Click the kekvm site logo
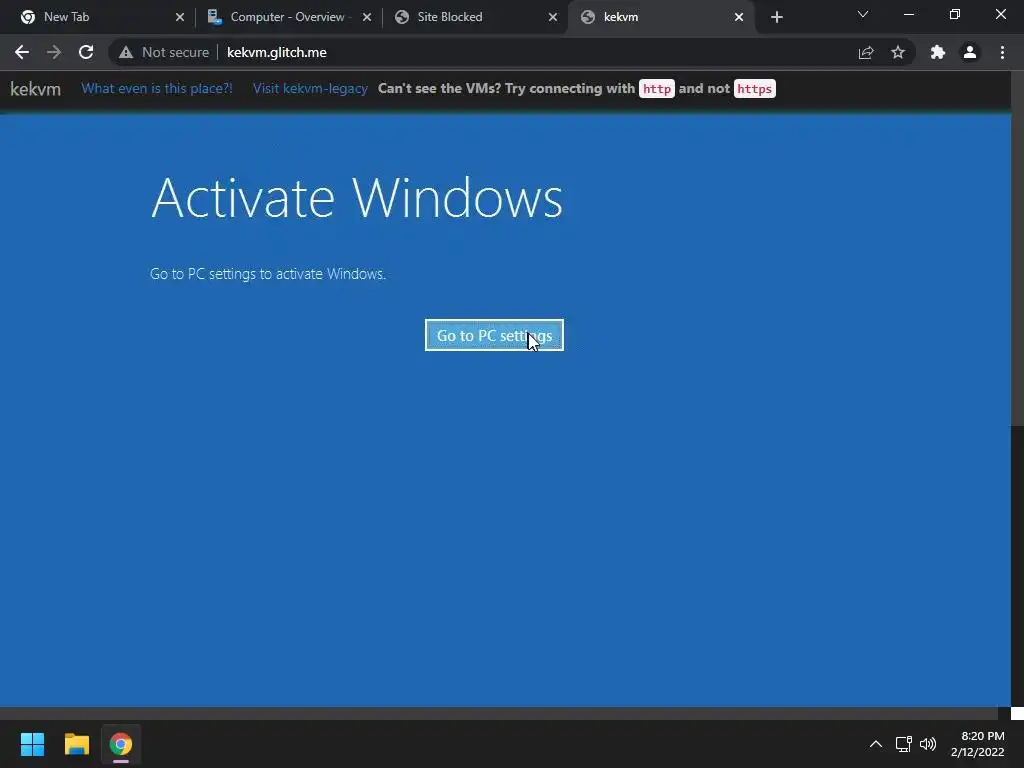The width and height of the screenshot is (1024, 768). click(35, 89)
